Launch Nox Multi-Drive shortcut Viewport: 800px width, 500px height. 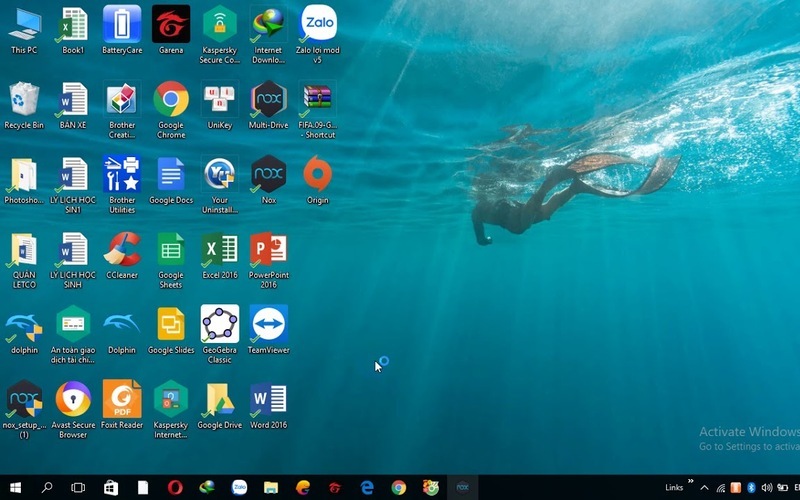click(x=268, y=105)
